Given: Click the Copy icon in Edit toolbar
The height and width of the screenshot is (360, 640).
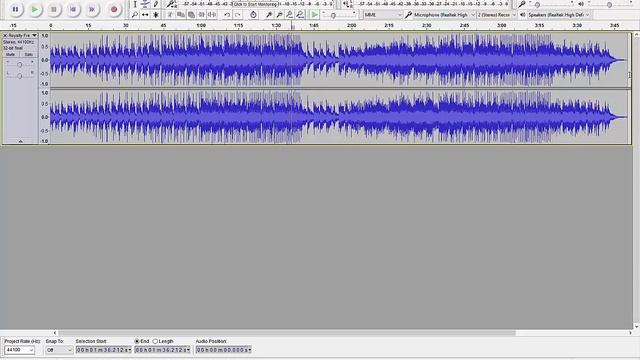Looking at the screenshot, I should coord(181,15).
